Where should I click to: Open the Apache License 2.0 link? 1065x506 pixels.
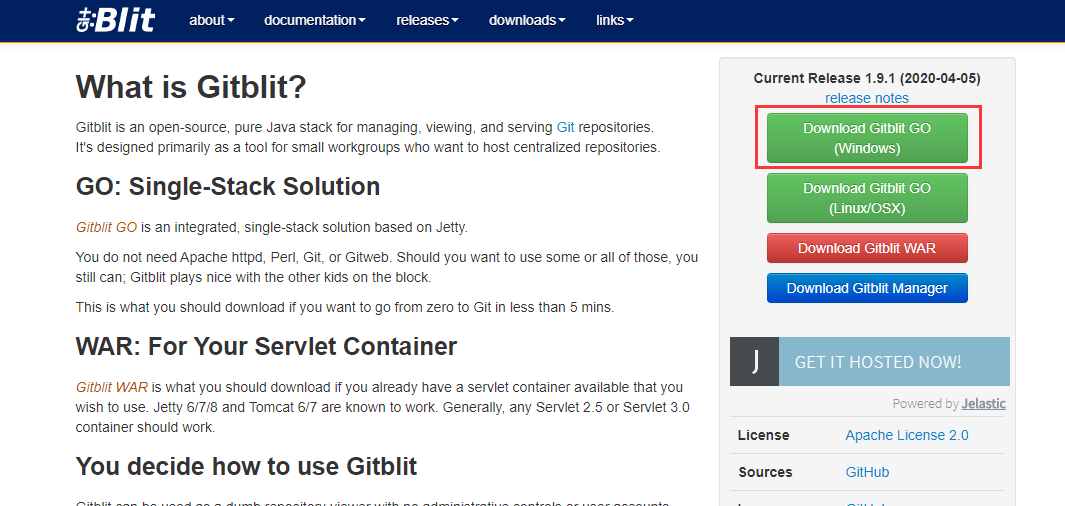tap(907, 435)
